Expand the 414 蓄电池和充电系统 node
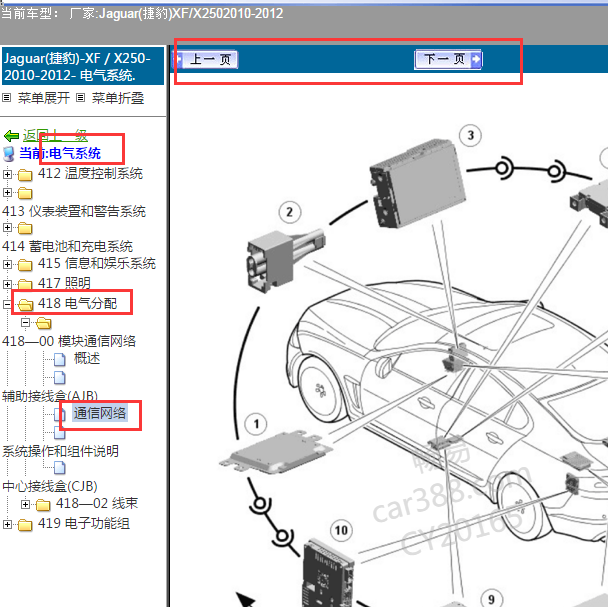This screenshot has width=608, height=607. (7, 228)
